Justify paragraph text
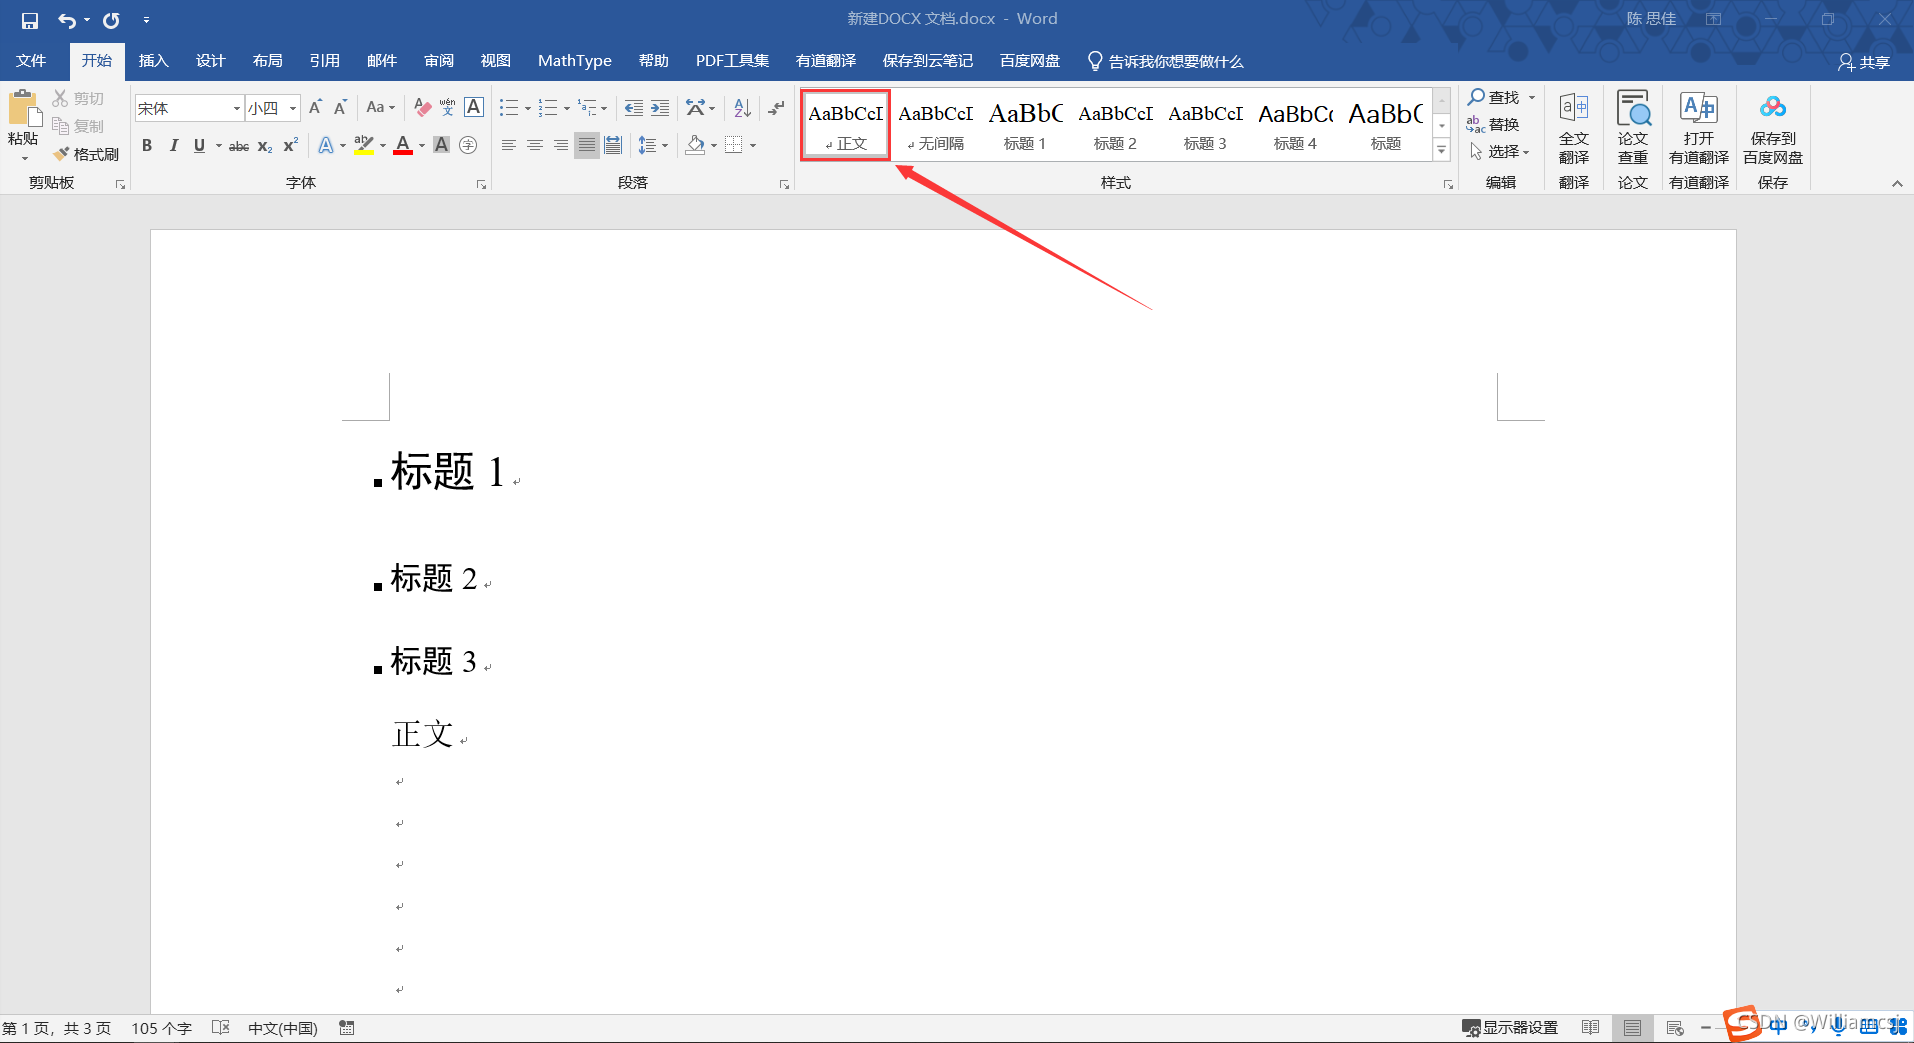This screenshot has height=1043, width=1914. click(587, 145)
